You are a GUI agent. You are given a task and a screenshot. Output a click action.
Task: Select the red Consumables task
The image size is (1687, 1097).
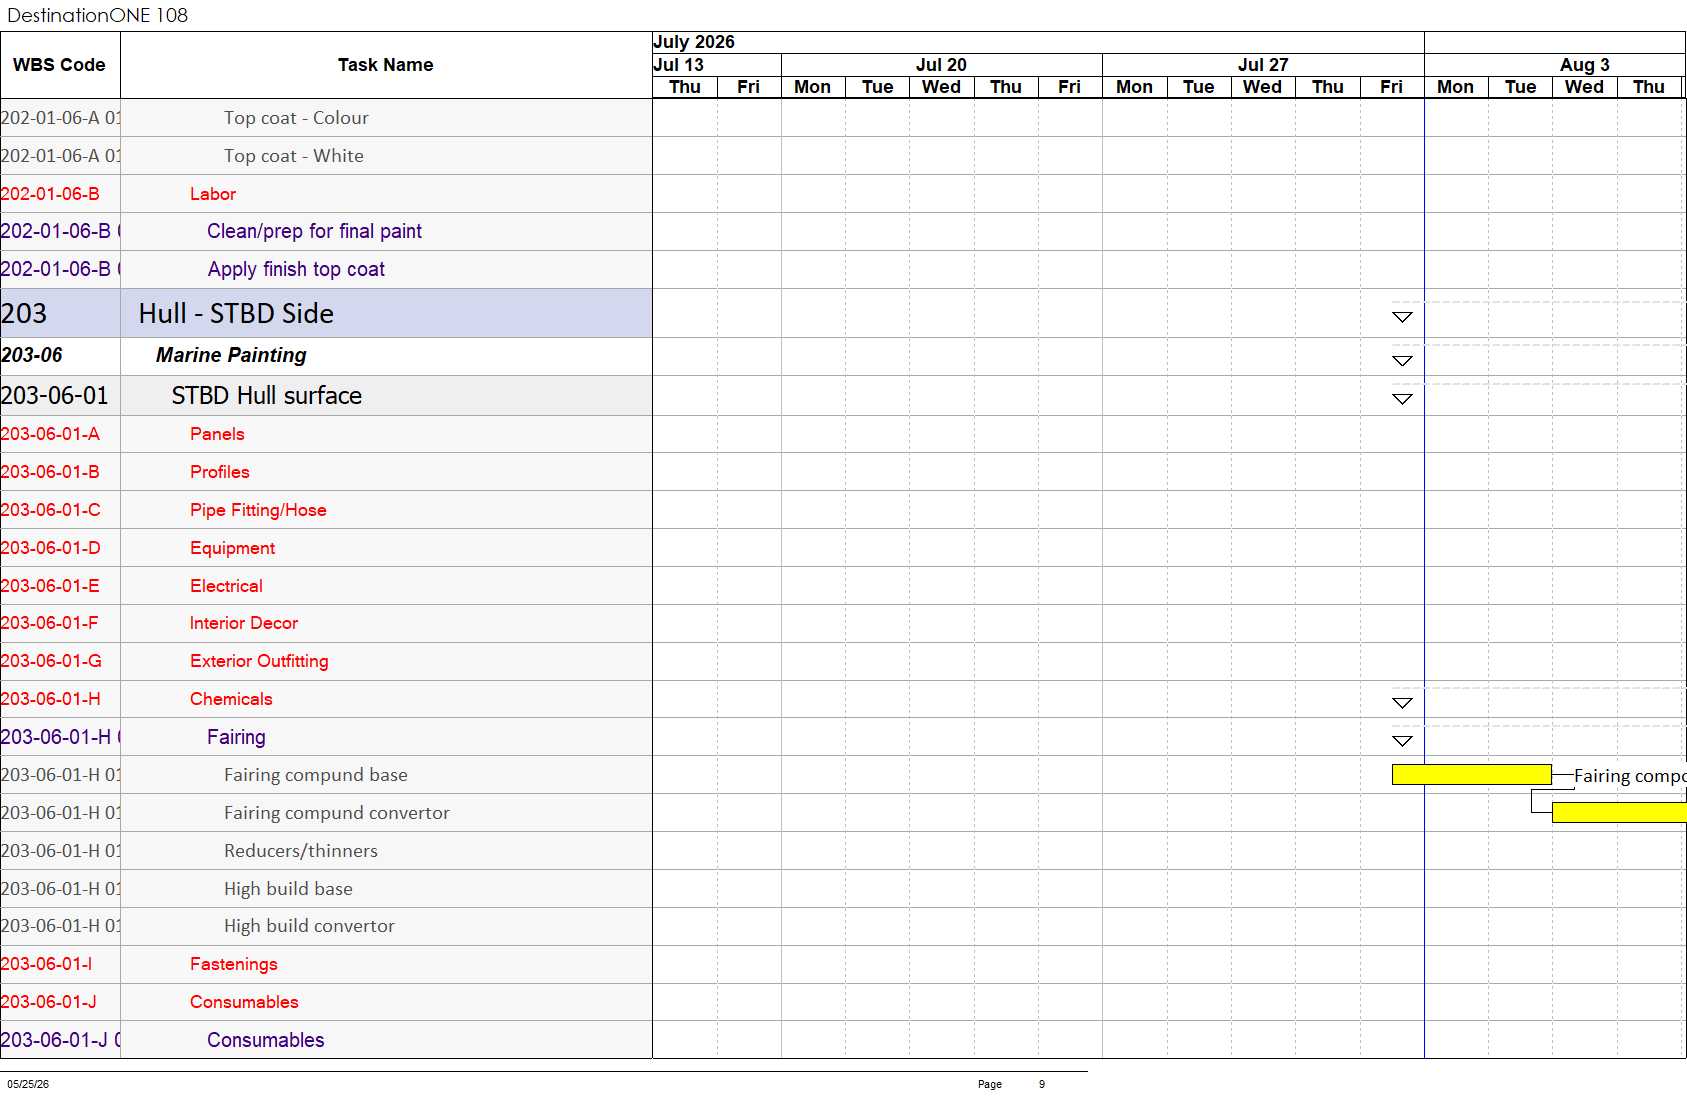(244, 1002)
